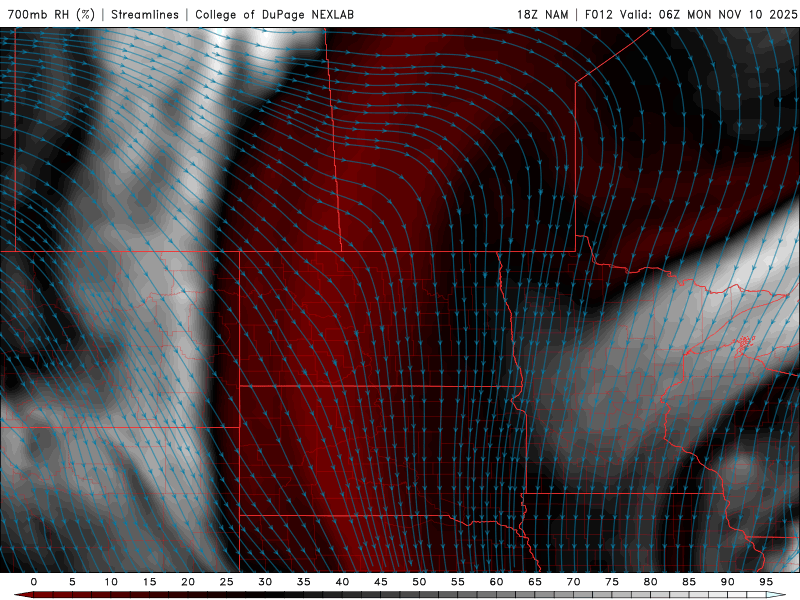
Task: Click the "700mb RH (%)" title text
Action: tap(51, 14)
